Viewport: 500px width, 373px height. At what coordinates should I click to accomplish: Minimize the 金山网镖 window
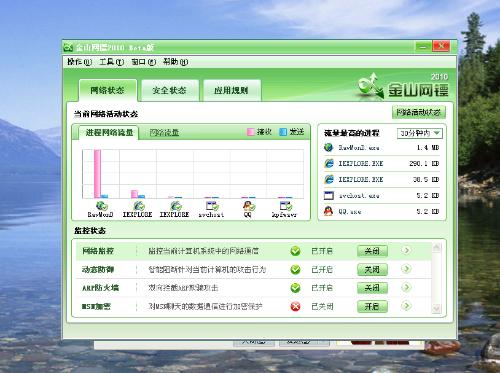[423, 46]
